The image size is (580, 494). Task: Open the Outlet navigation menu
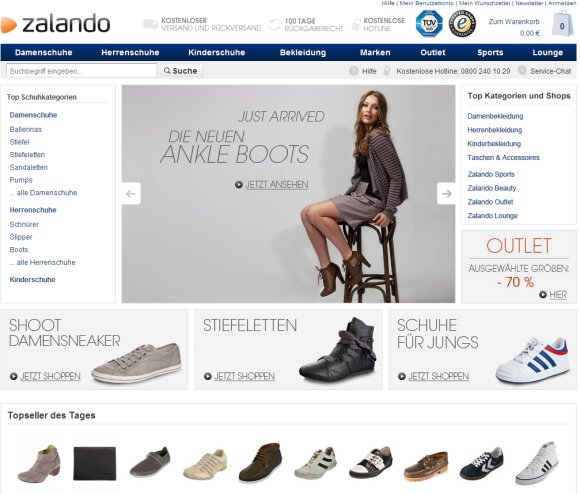(433, 53)
